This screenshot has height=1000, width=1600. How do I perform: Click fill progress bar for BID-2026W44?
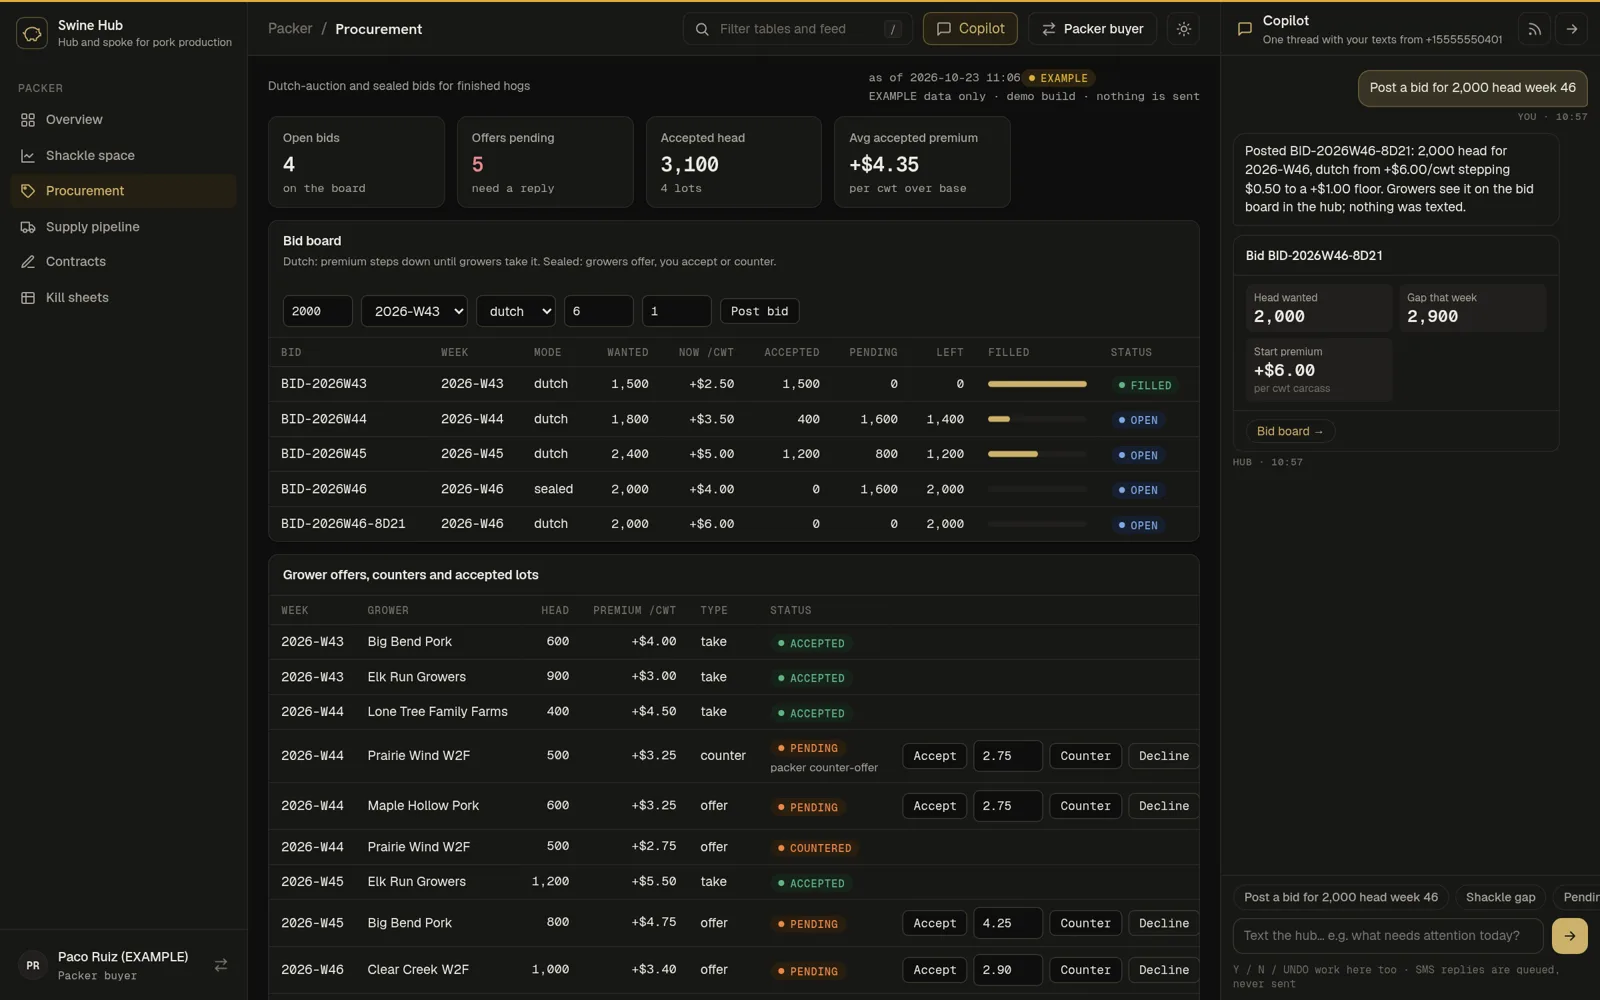[1037, 419]
